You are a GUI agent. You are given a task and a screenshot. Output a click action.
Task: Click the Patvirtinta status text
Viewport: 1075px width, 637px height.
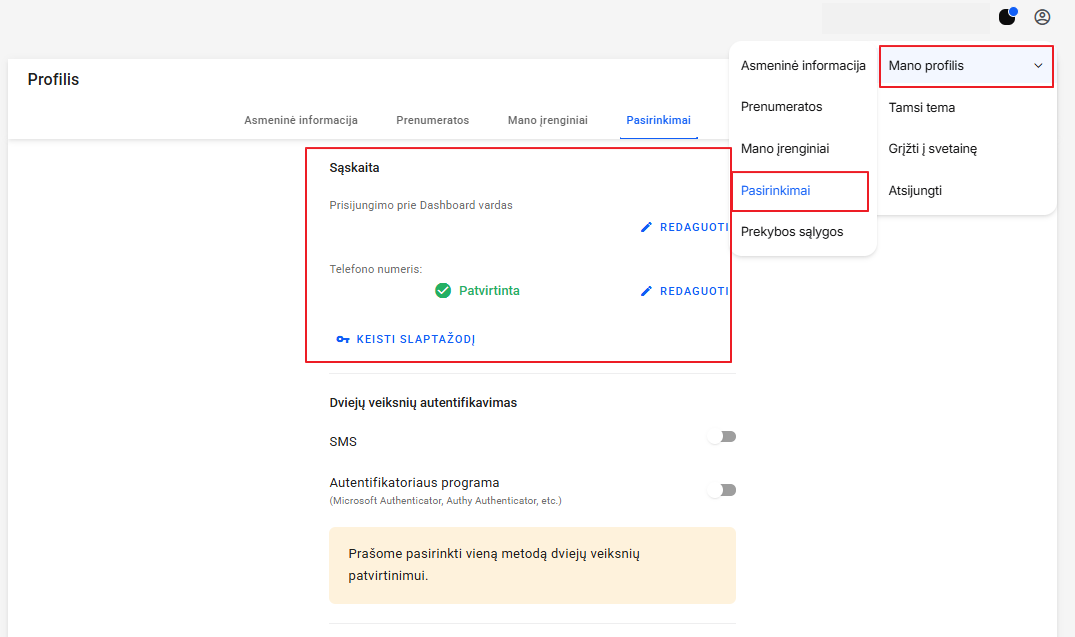tap(490, 291)
